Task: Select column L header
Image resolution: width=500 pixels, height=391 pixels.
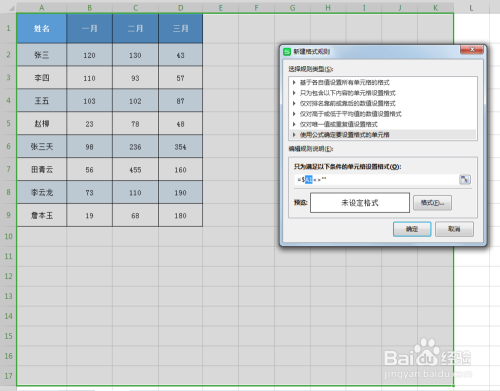Action: click(471, 8)
